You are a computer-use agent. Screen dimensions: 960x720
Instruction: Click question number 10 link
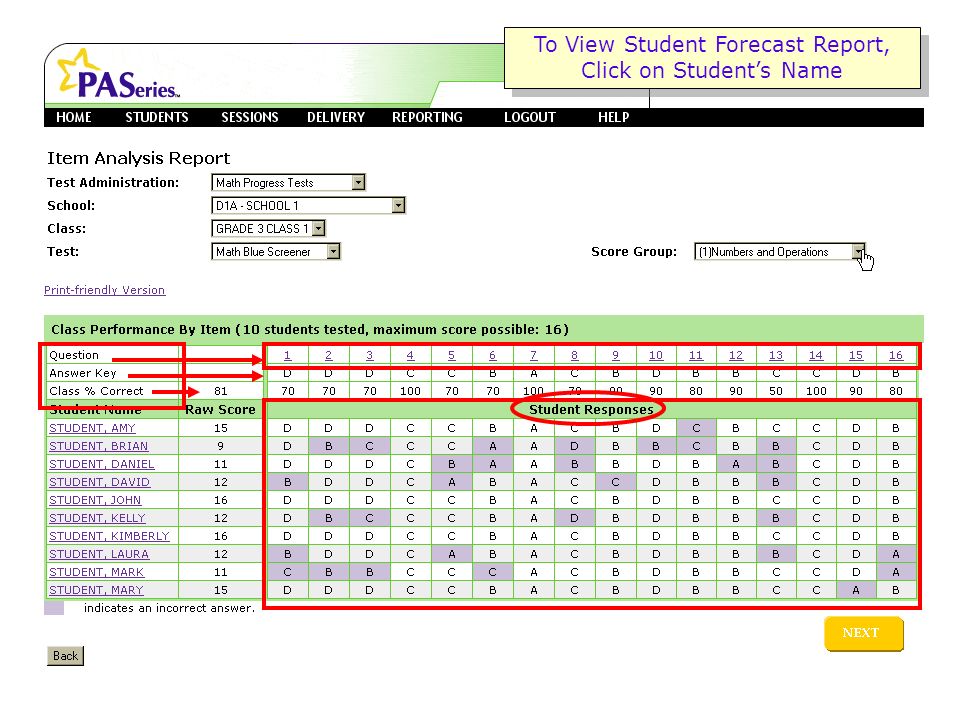coord(656,355)
